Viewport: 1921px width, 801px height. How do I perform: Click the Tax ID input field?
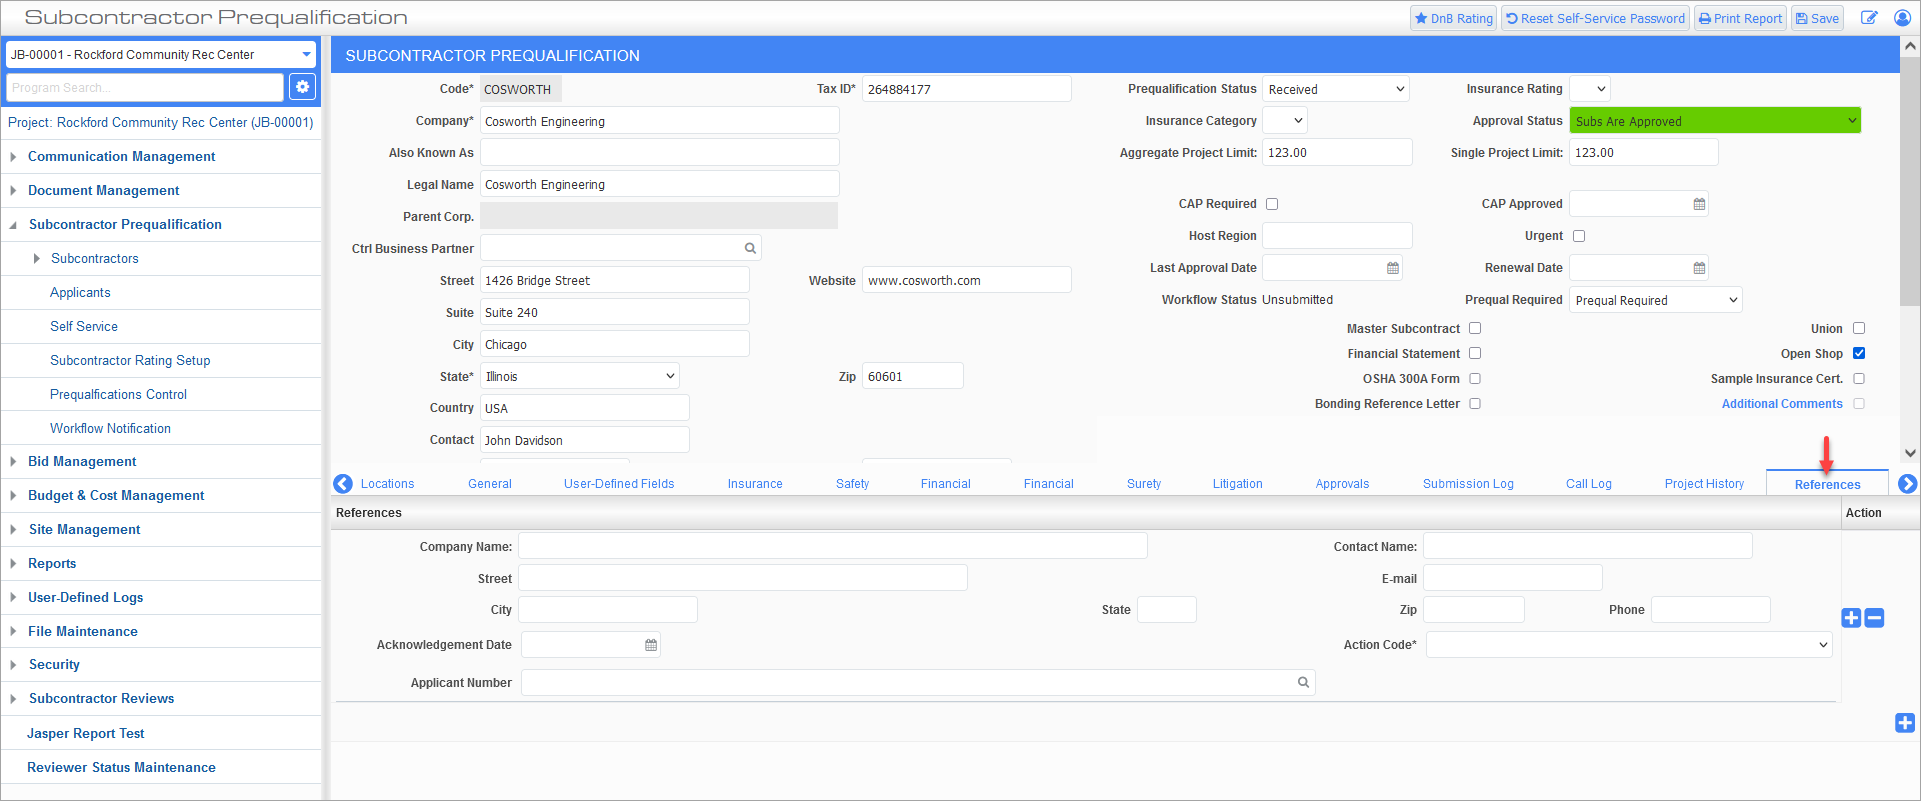[966, 89]
